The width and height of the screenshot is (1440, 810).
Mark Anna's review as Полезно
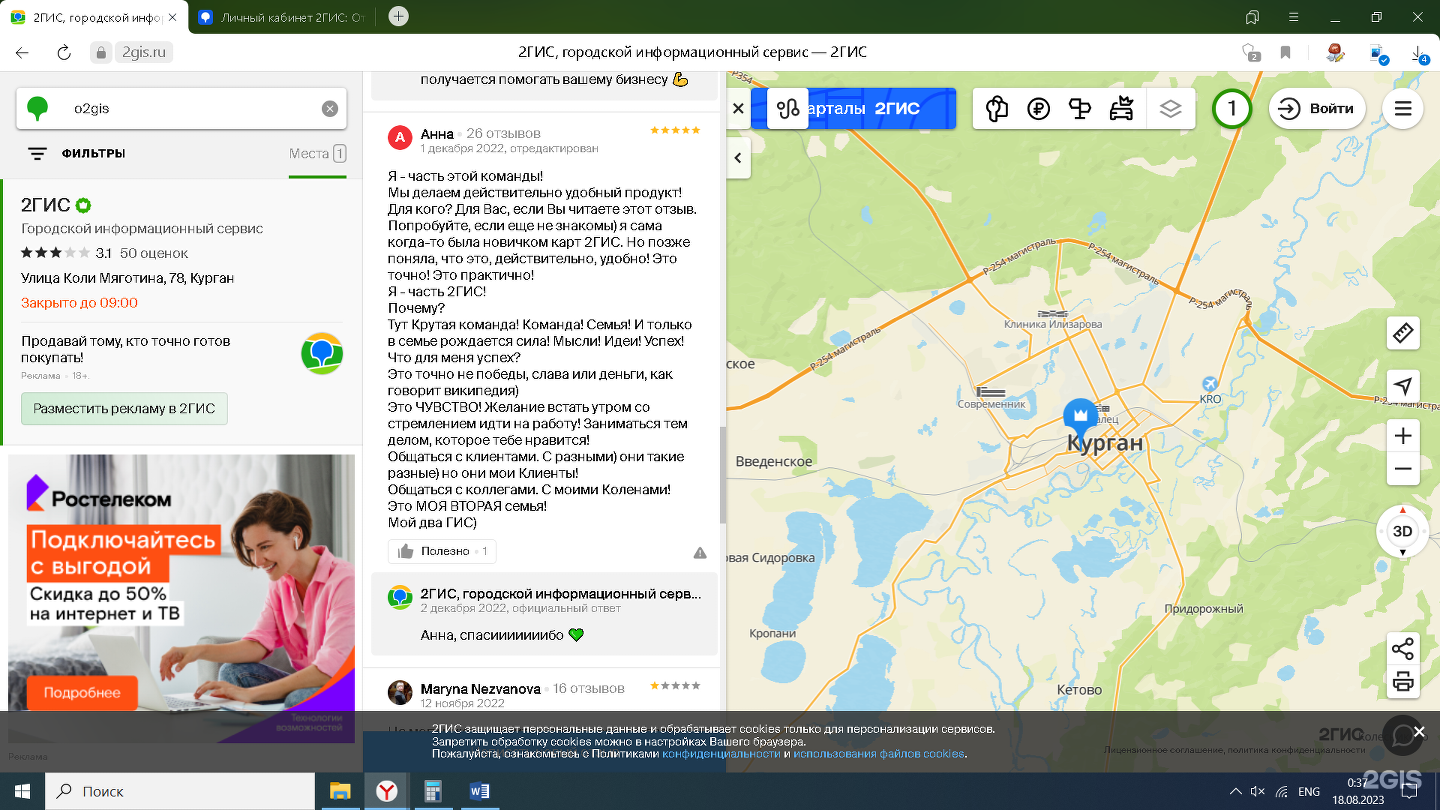(x=442, y=551)
